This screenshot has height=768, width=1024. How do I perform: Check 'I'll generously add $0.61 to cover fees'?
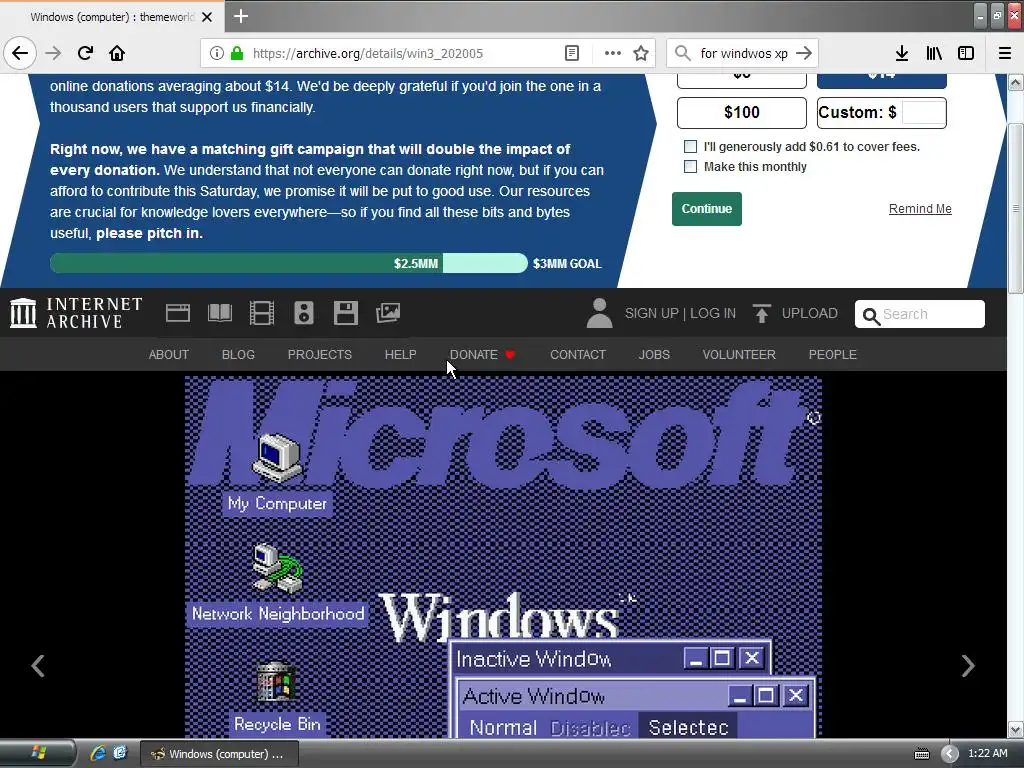(690, 146)
